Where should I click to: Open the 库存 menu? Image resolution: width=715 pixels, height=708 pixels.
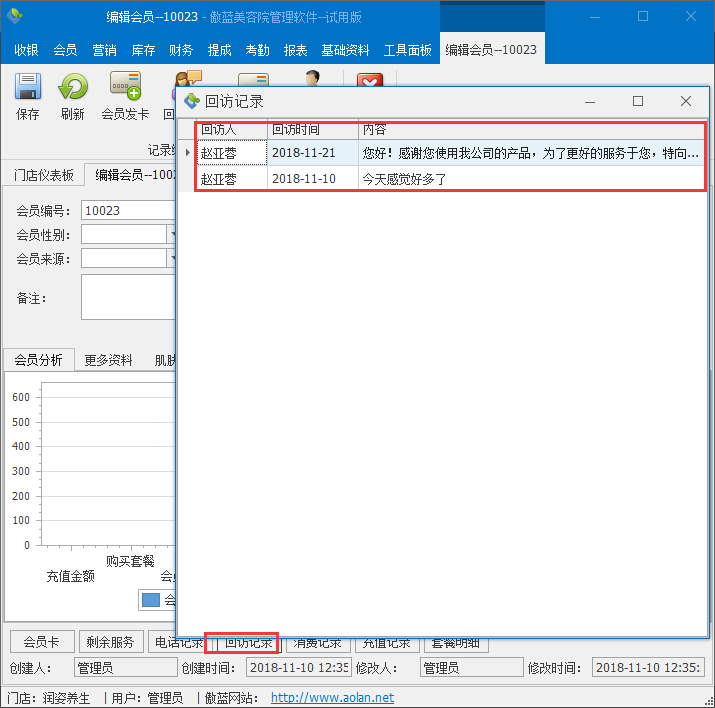143,50
